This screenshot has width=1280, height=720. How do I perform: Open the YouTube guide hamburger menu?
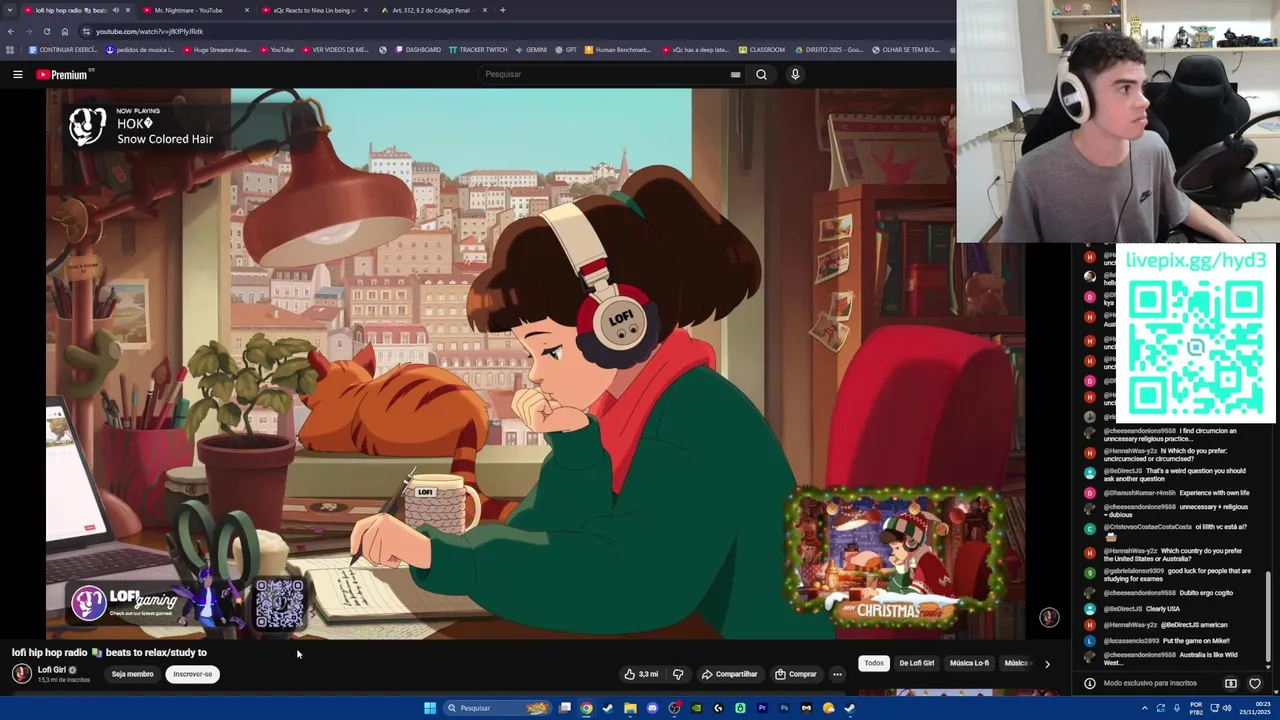(18, 74)
